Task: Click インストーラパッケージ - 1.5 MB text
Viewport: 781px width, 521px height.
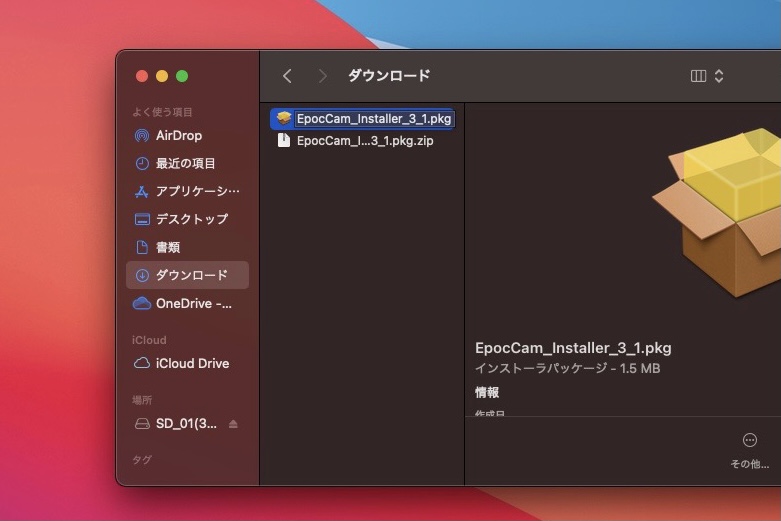Action: pyautogui.click(x=568, y=369)
